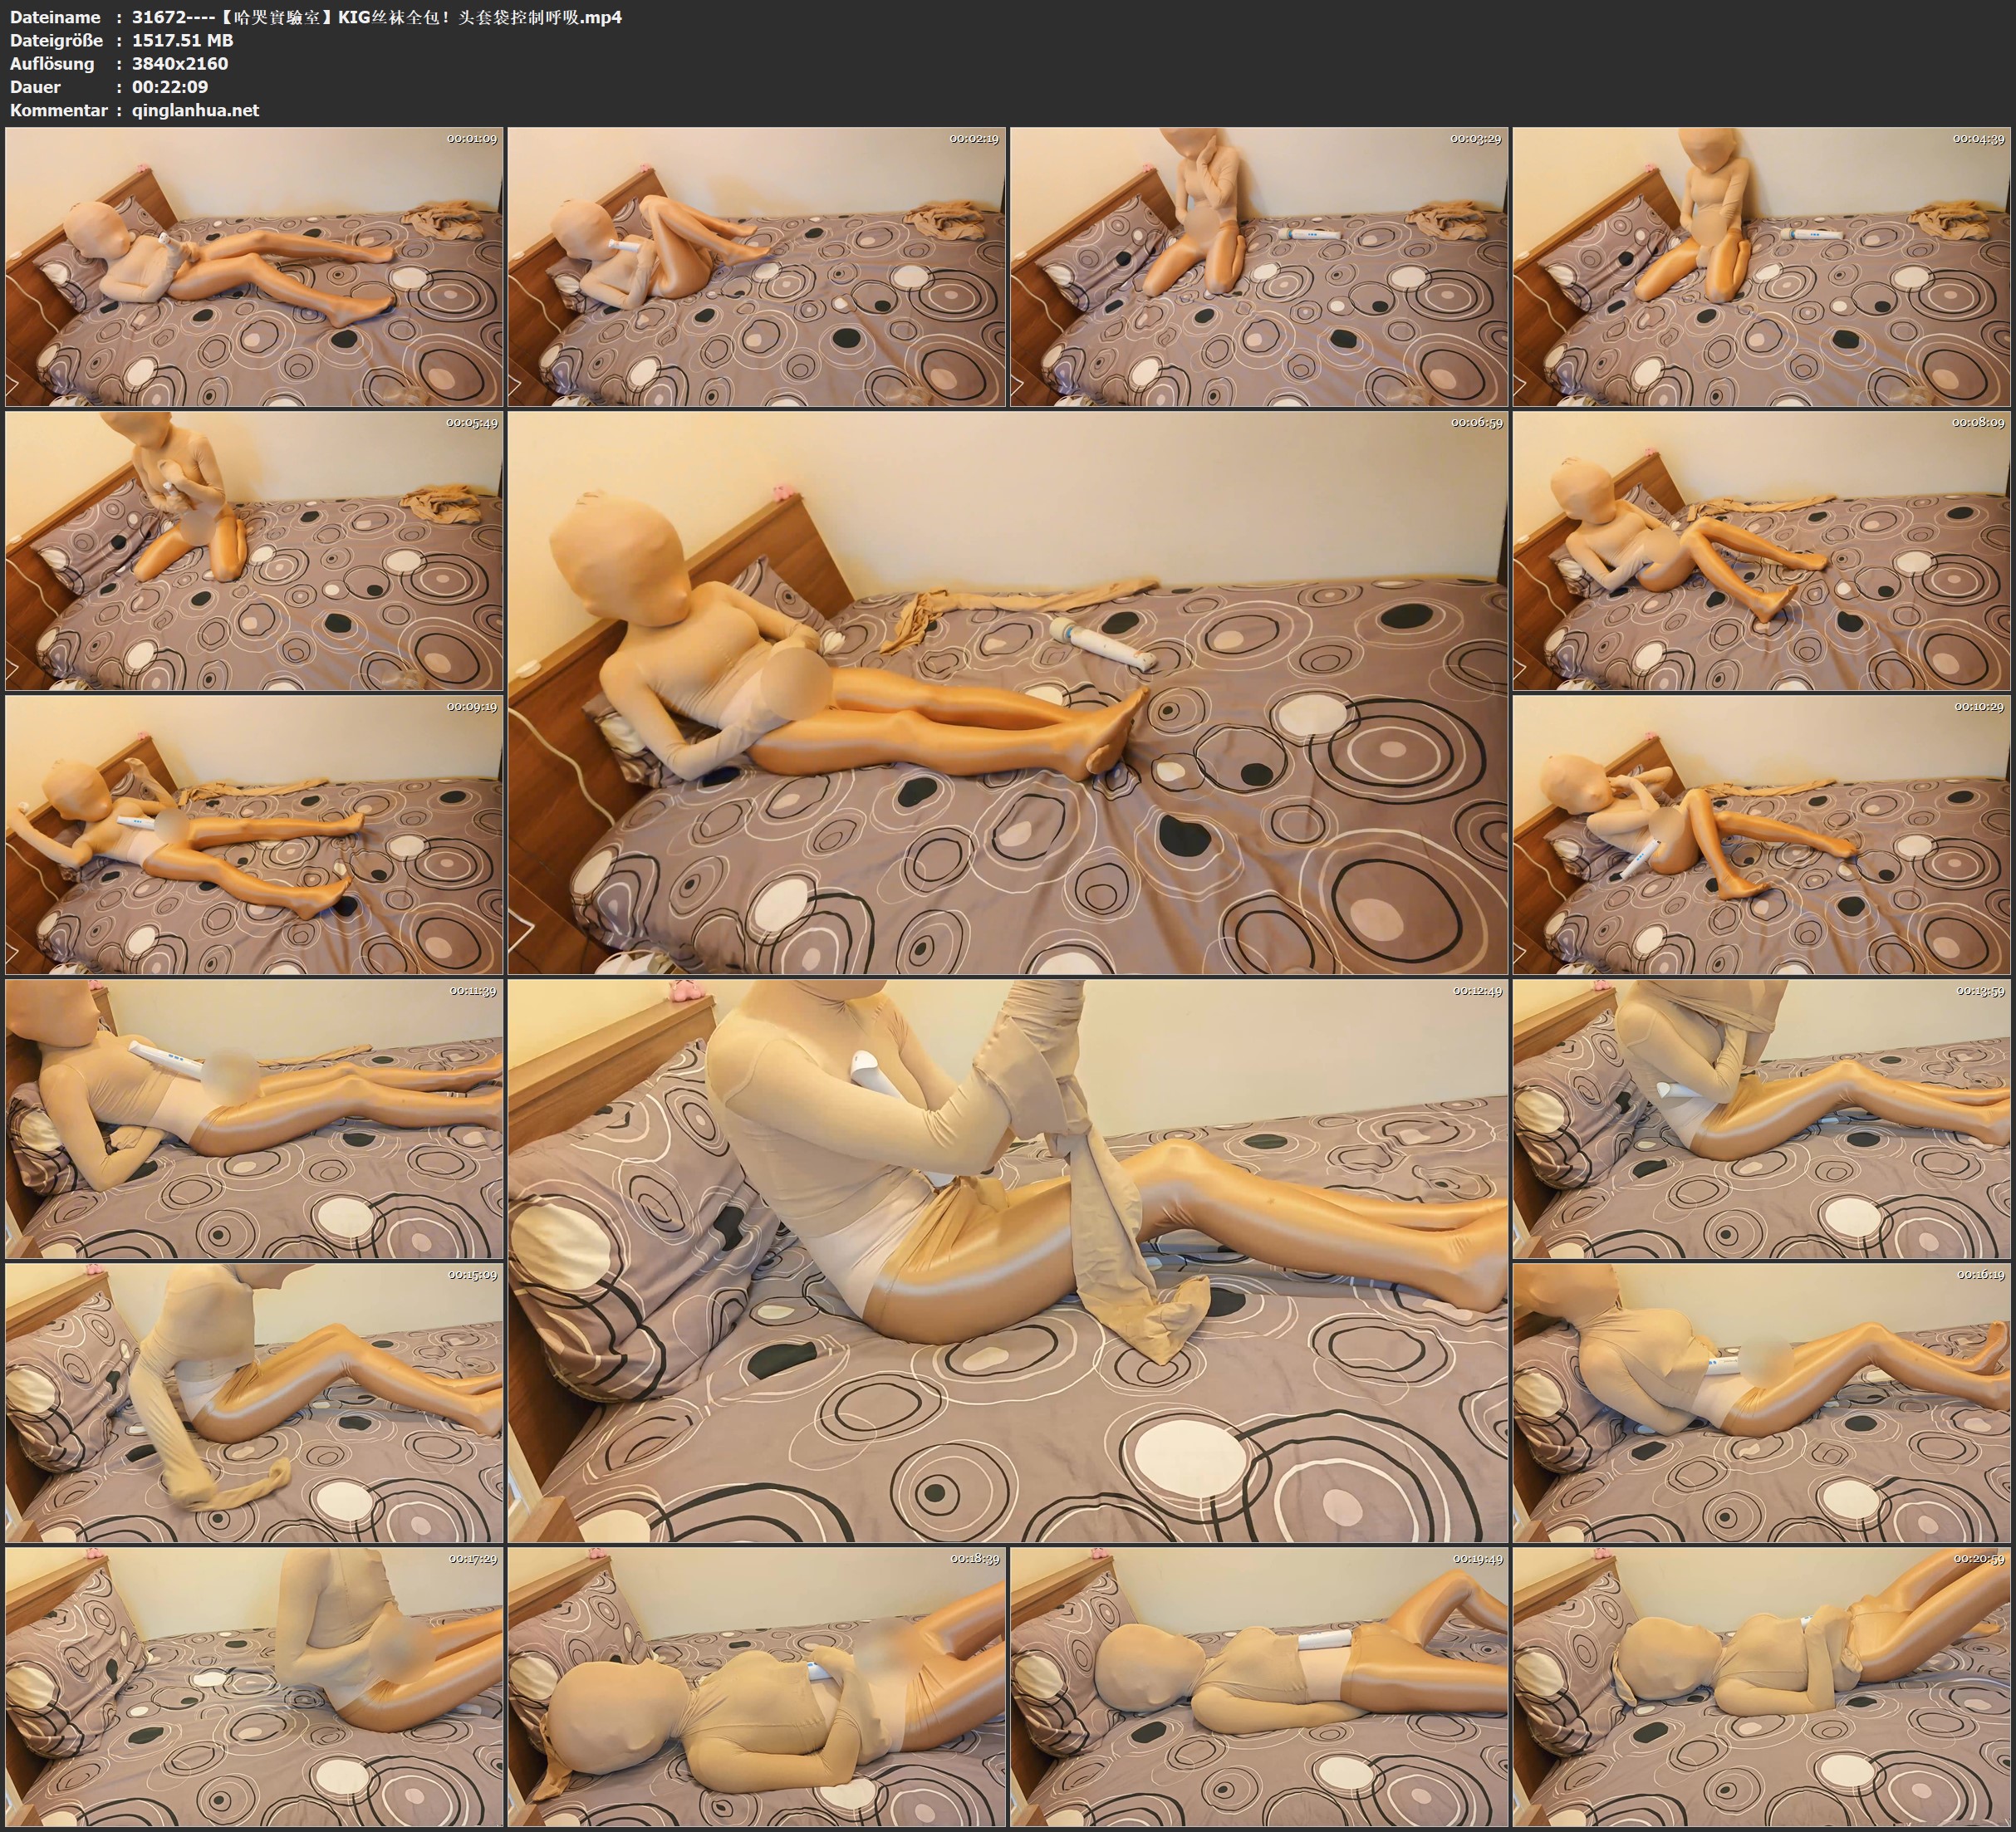Click the thumbnail timestamped 00:10:29
Screen dimensions: 2016x1832
click(1760, 834)
